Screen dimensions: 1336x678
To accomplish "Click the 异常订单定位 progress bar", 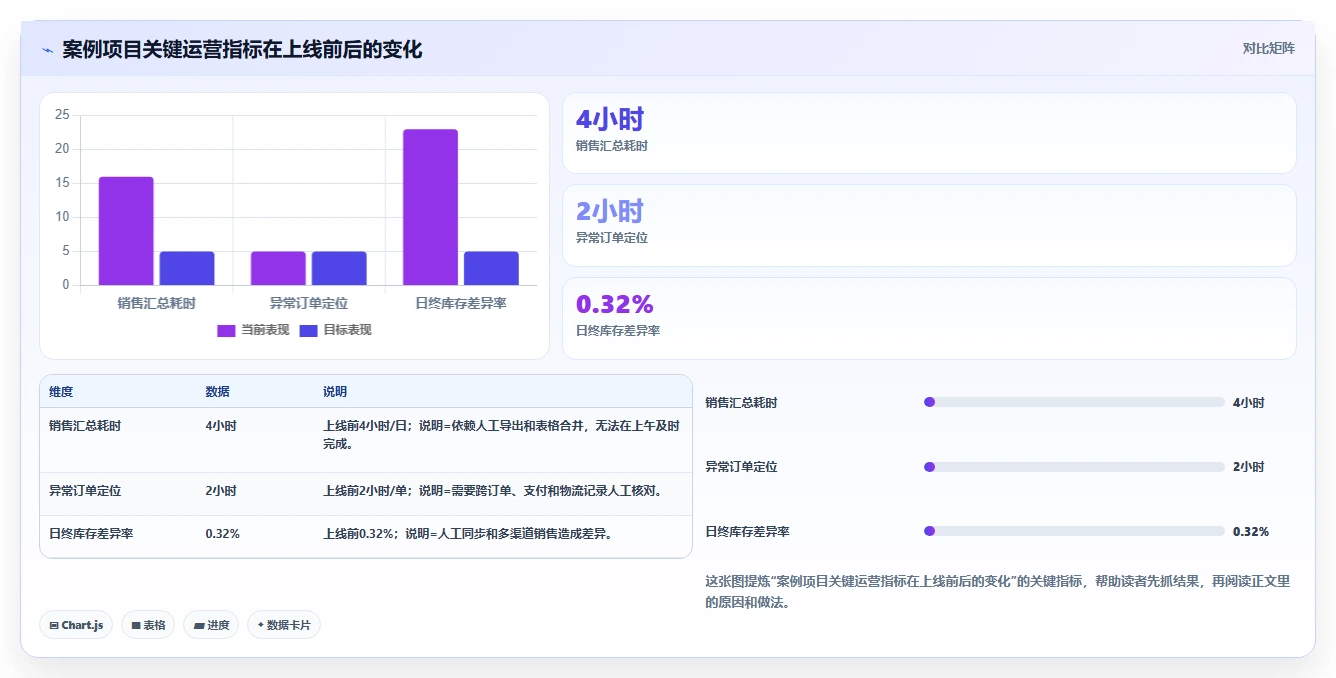I will (1074, 467).
